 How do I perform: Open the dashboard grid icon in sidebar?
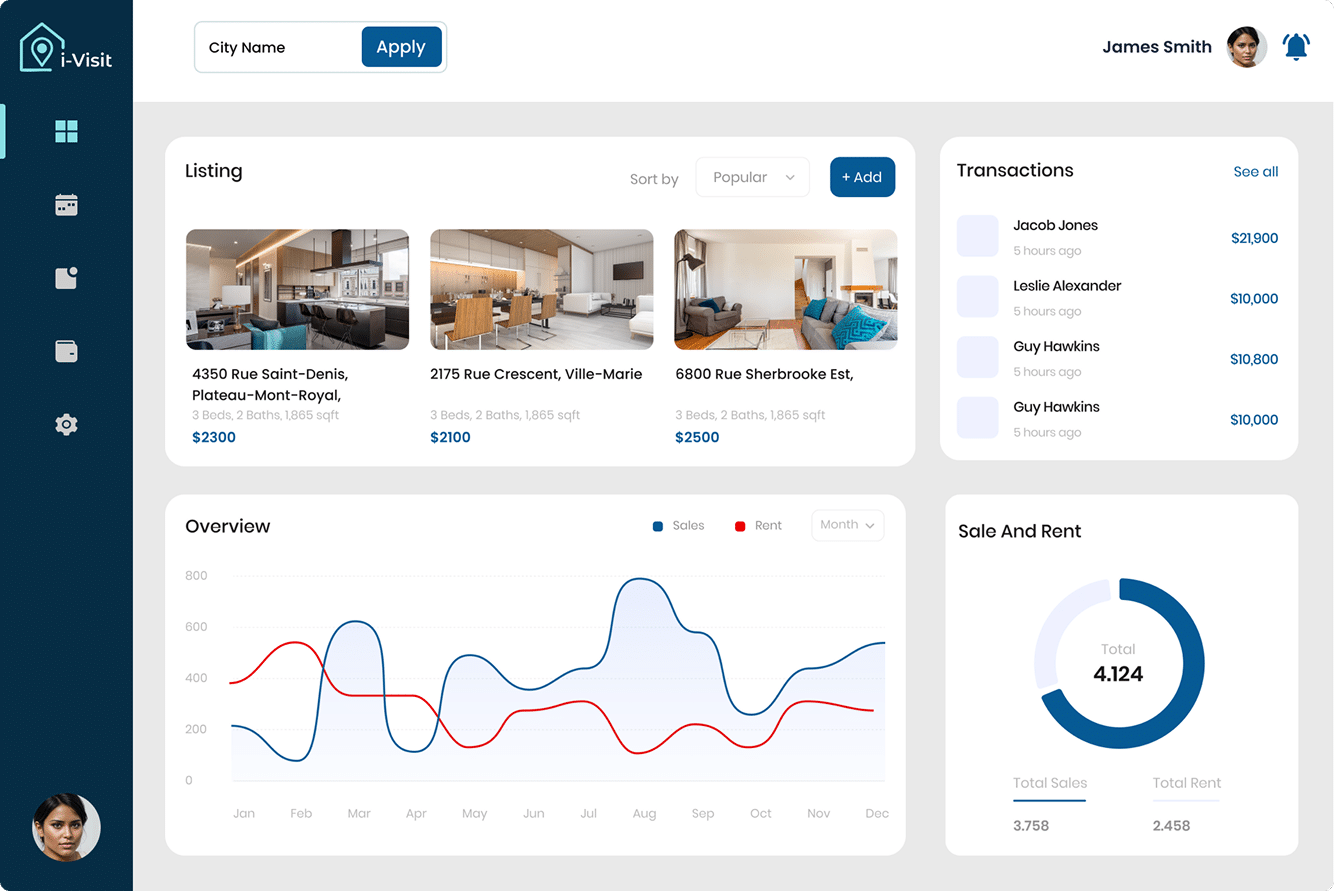(66, 131)
